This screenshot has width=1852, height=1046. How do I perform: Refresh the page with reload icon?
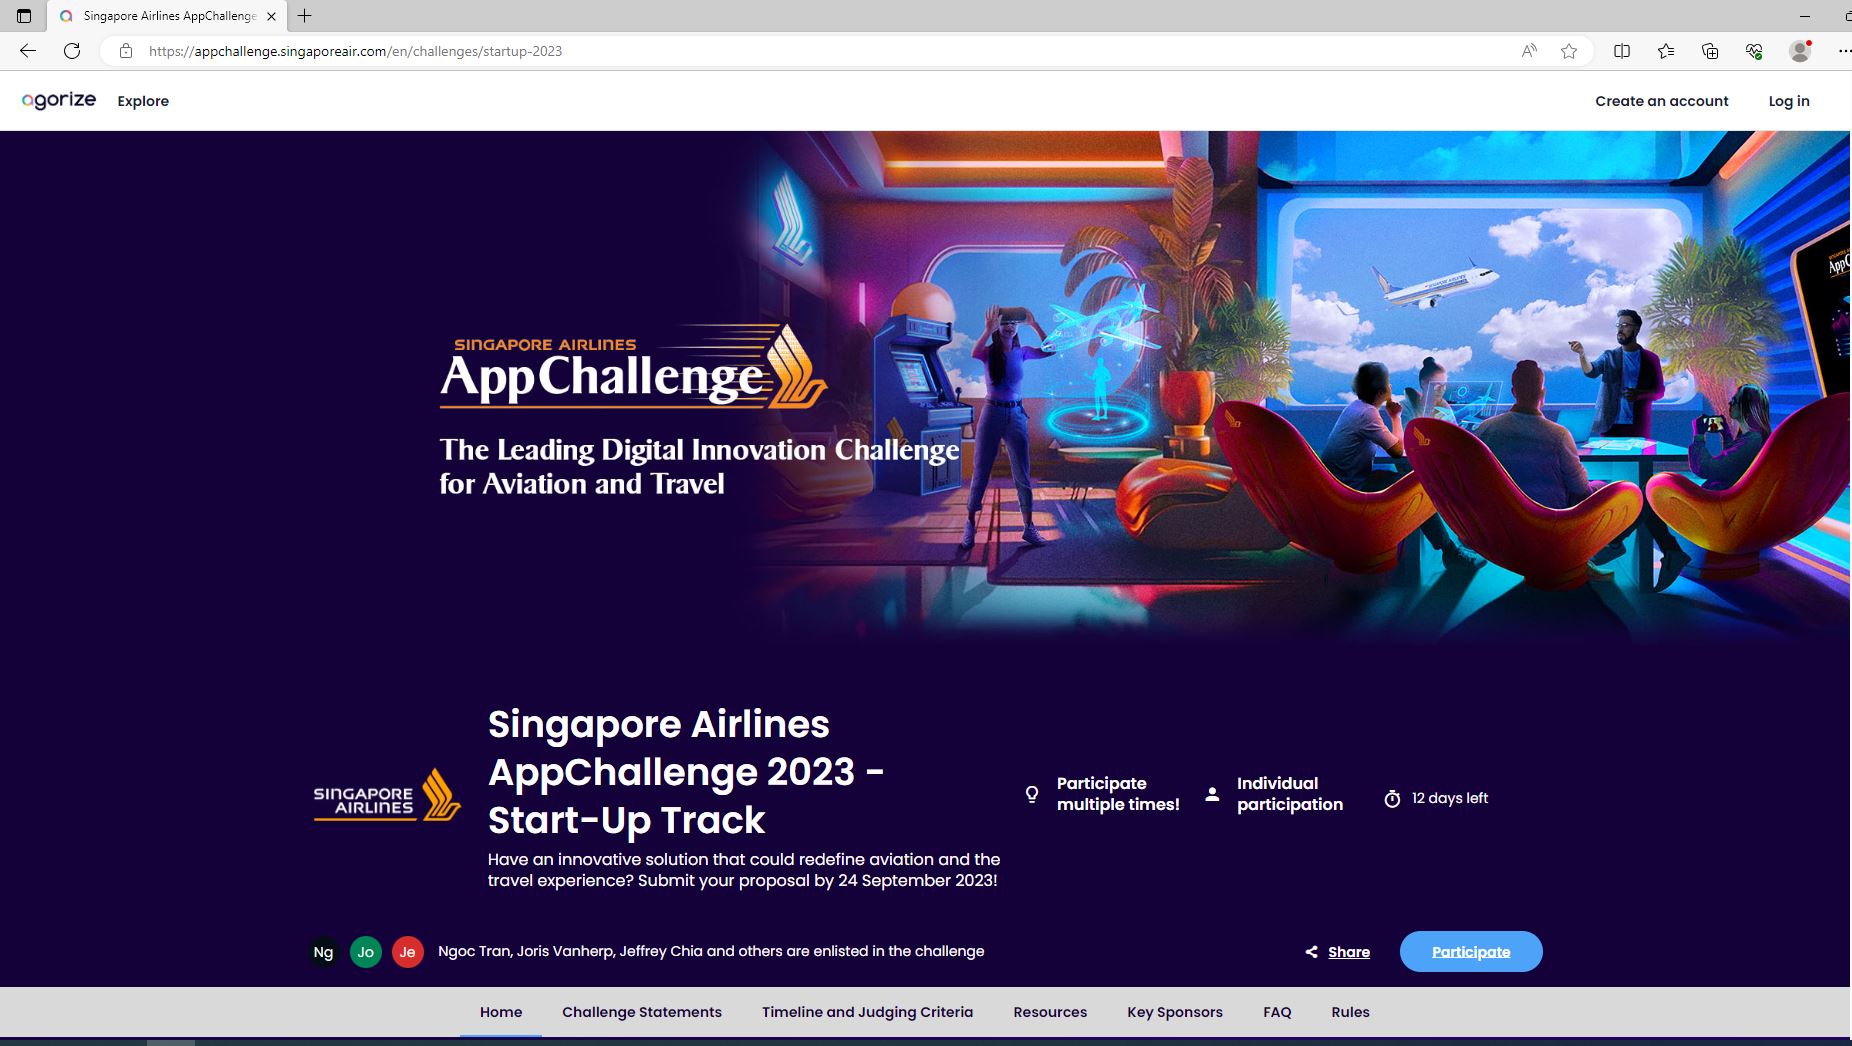click(72, 51)
